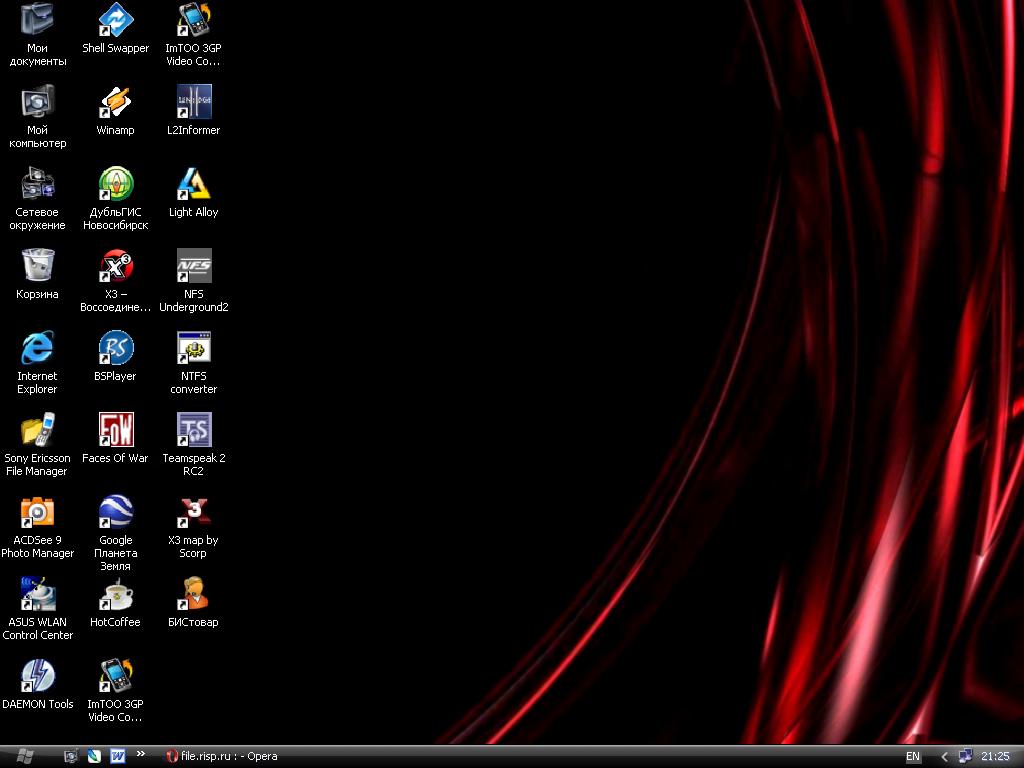
Task: Click Show Desktop quick launch icon
Action: [x=71, y=756]
